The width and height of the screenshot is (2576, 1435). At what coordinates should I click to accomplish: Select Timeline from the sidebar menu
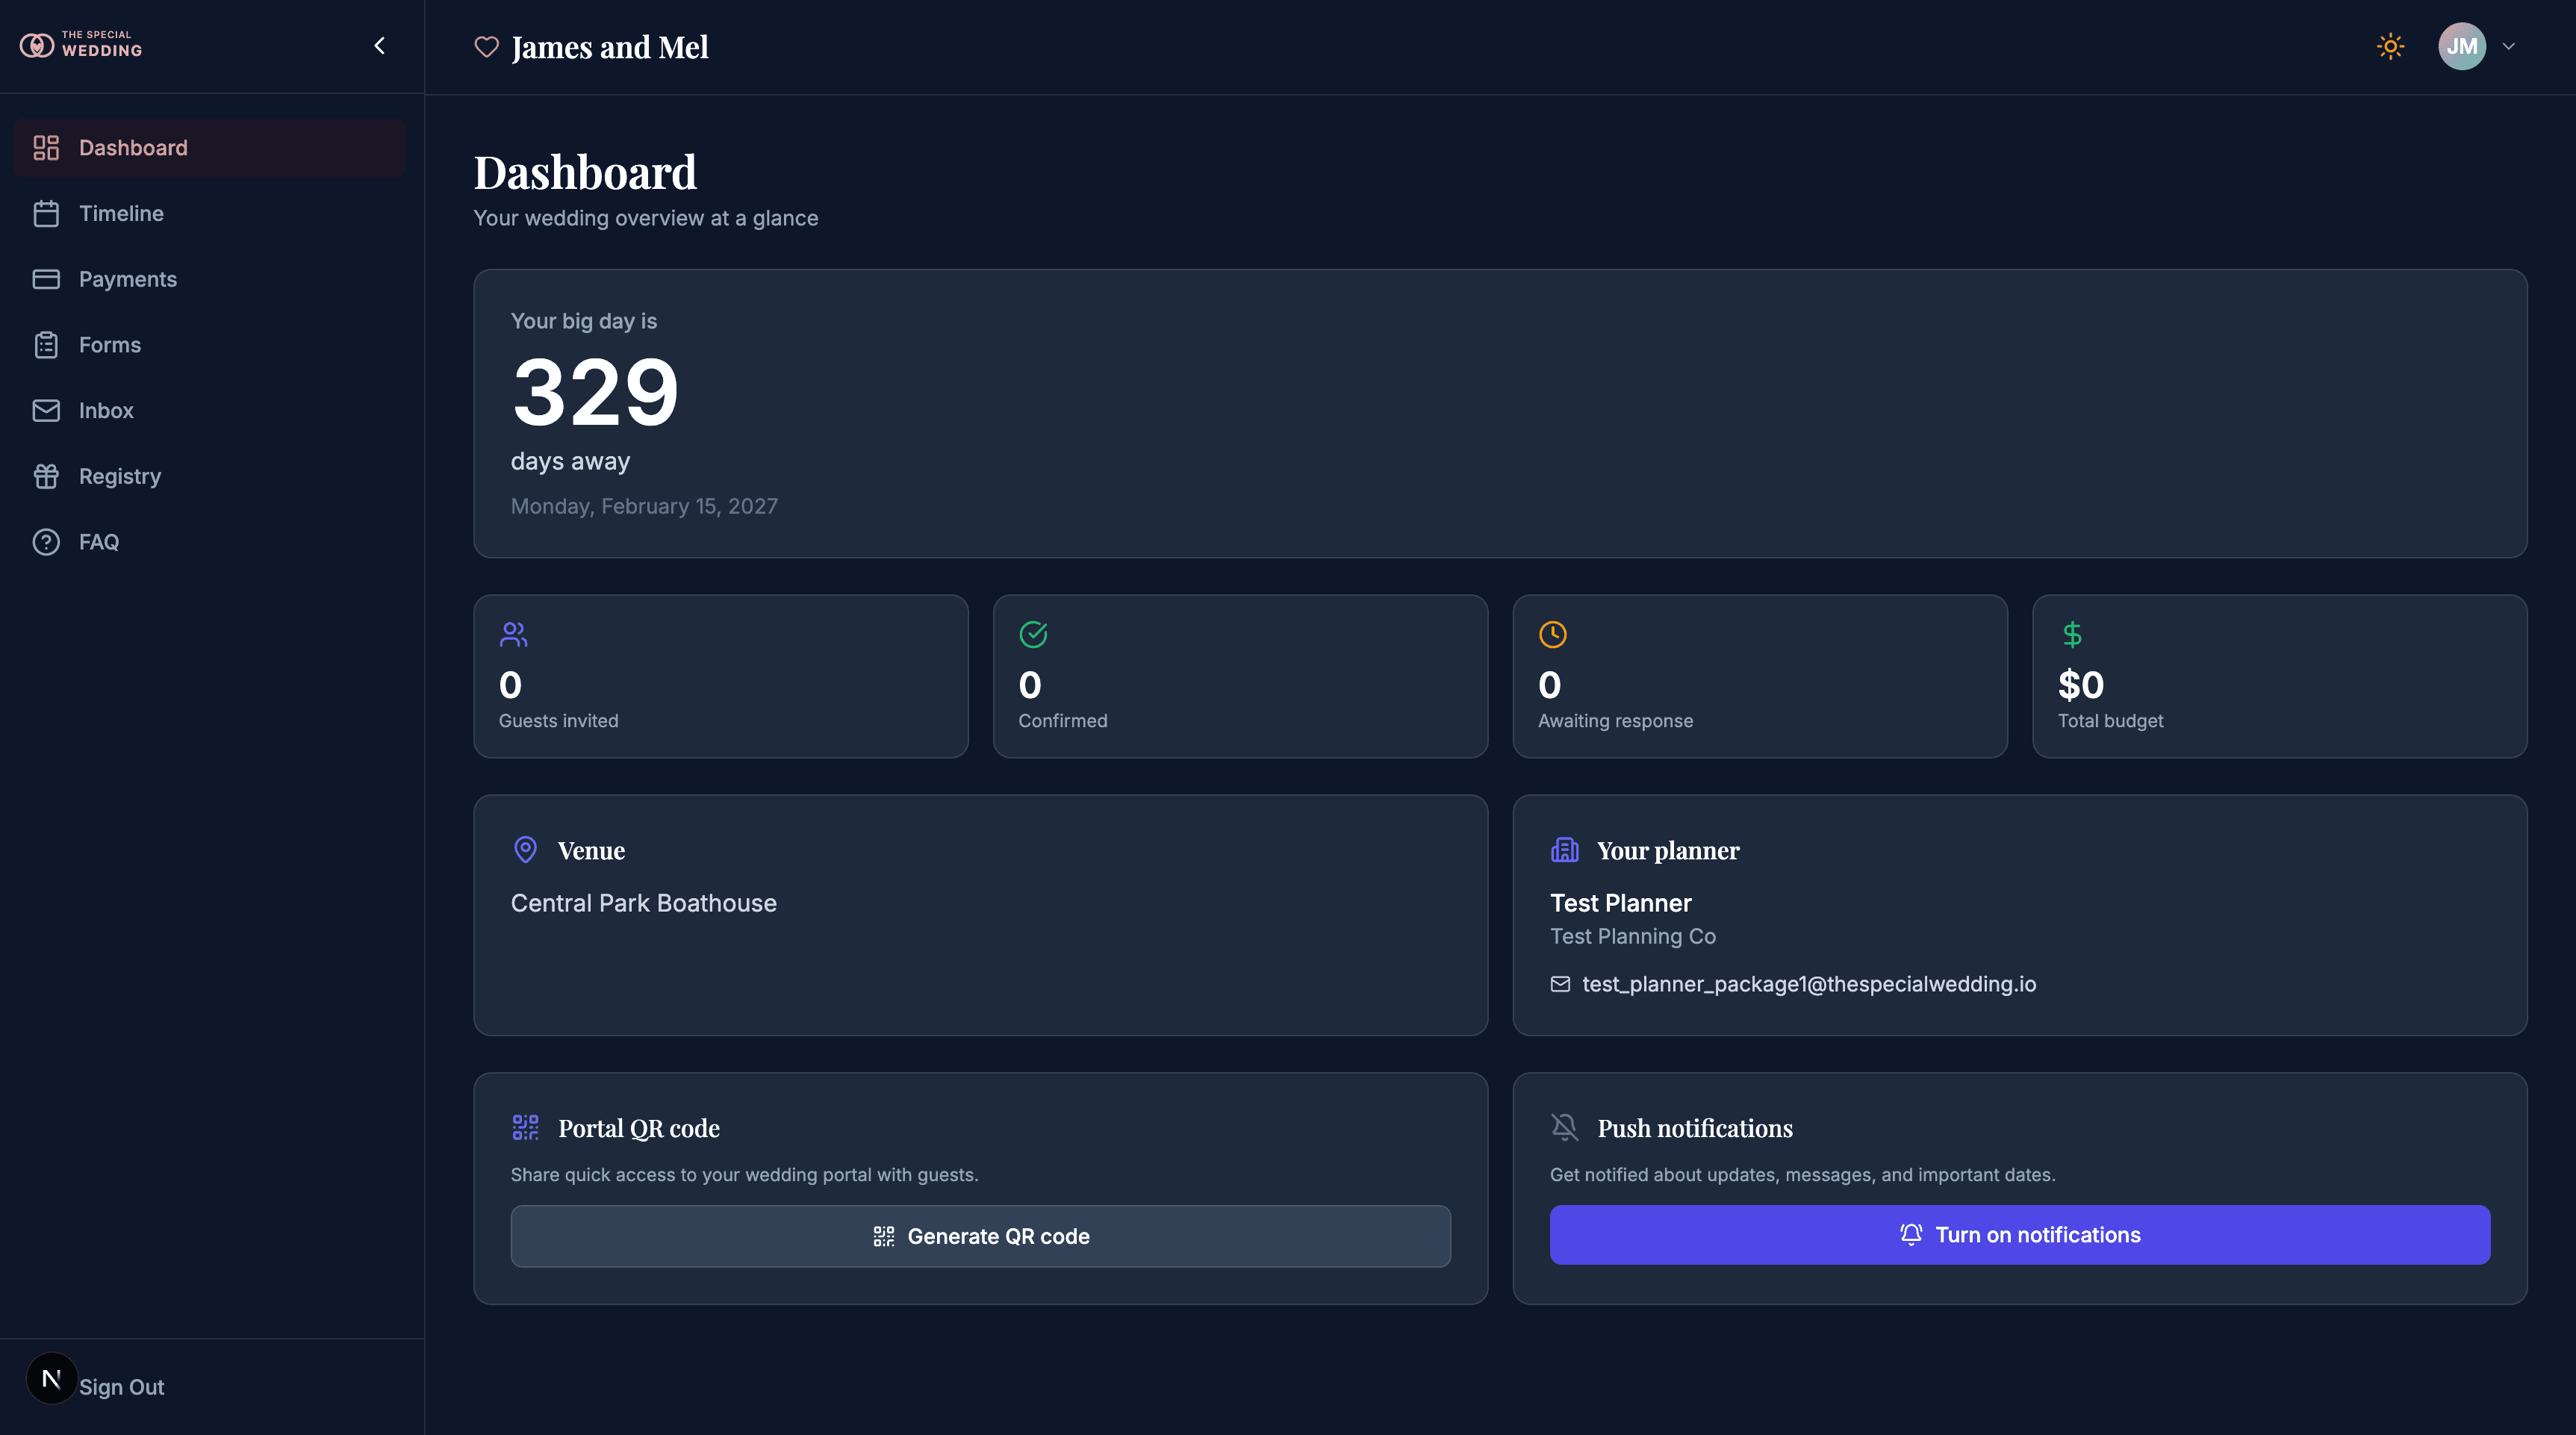tap(121, 213)
